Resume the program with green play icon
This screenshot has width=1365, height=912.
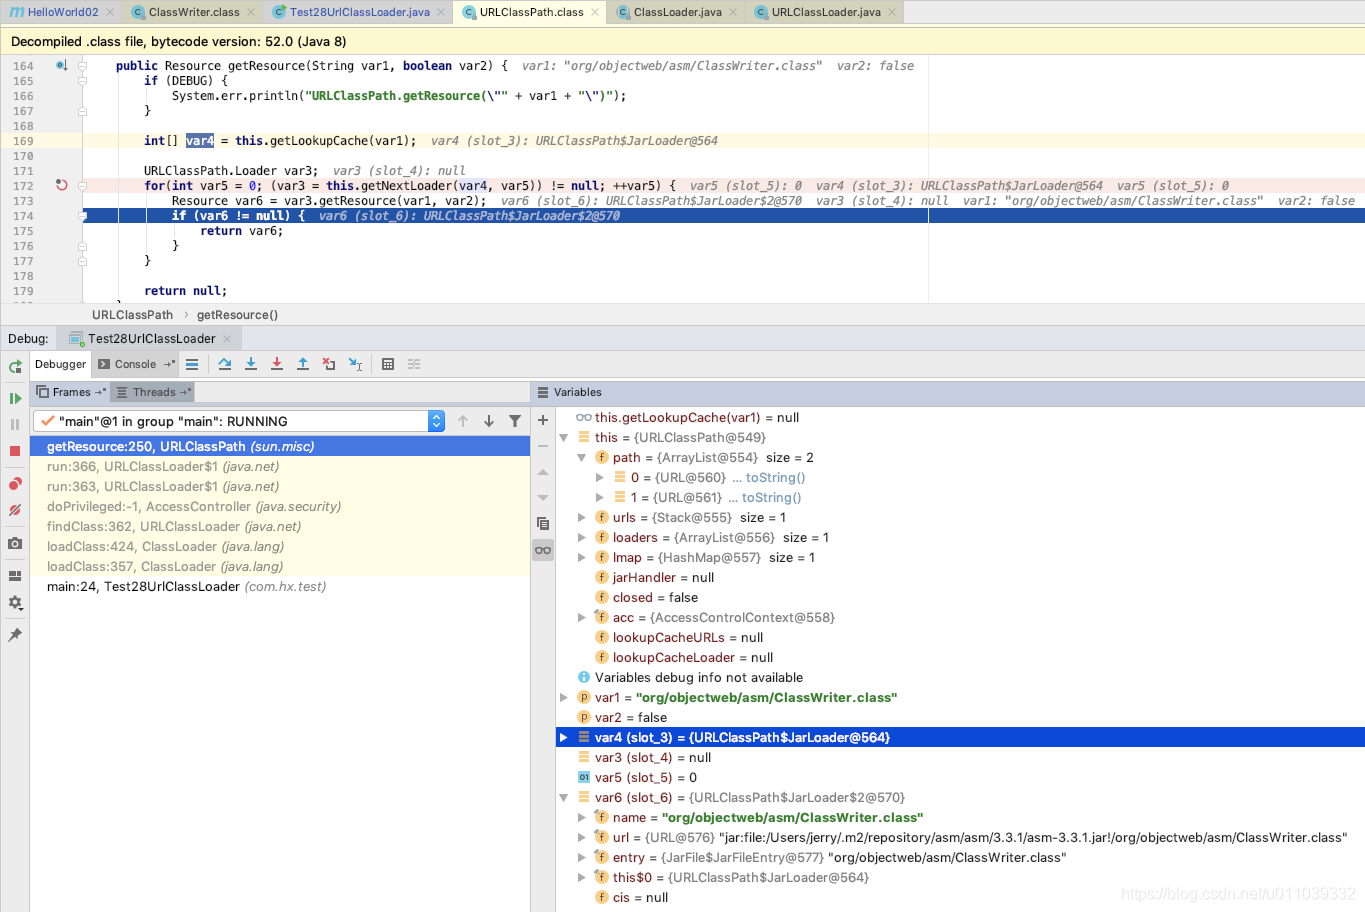(15, 397)
